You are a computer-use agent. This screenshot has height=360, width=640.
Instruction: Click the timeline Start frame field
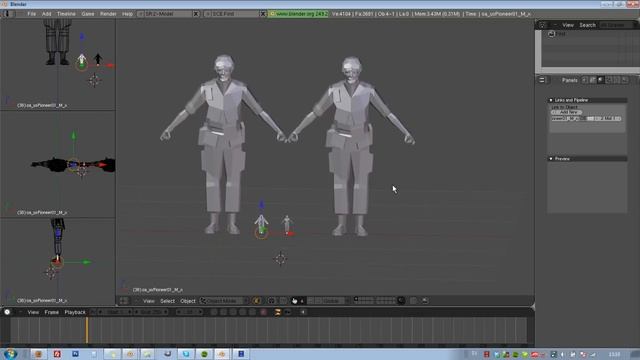click(115, 312)
